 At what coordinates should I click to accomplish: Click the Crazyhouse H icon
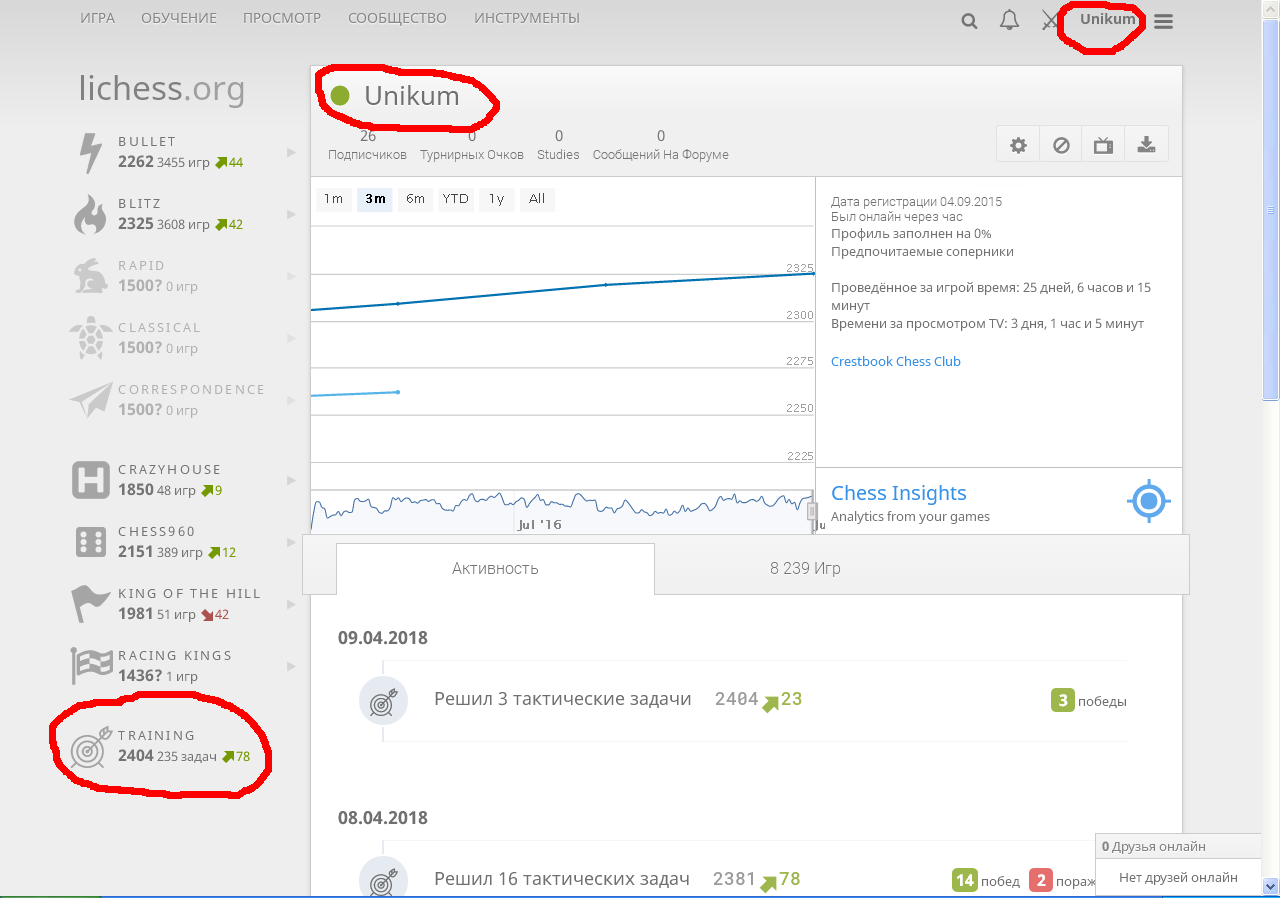point(91,480)
